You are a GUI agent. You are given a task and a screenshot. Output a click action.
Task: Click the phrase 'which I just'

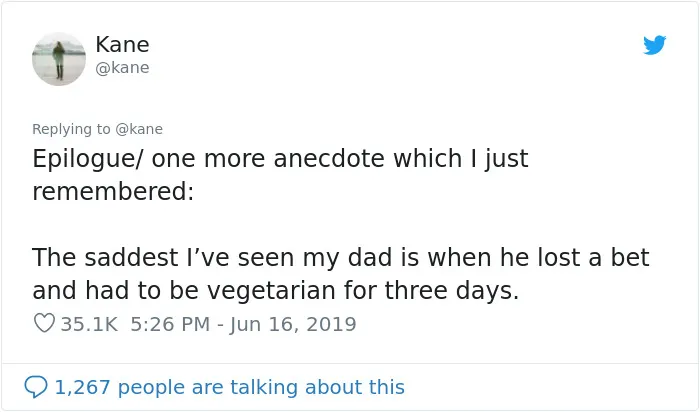pos(461,159)
